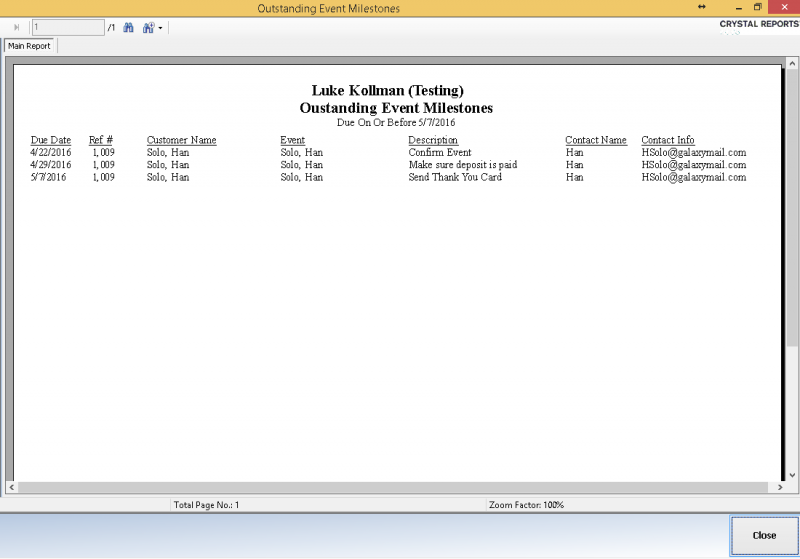800x559 pixels.
Task: Open Find Text with the binoculars icon
Action: coord(128,28)
